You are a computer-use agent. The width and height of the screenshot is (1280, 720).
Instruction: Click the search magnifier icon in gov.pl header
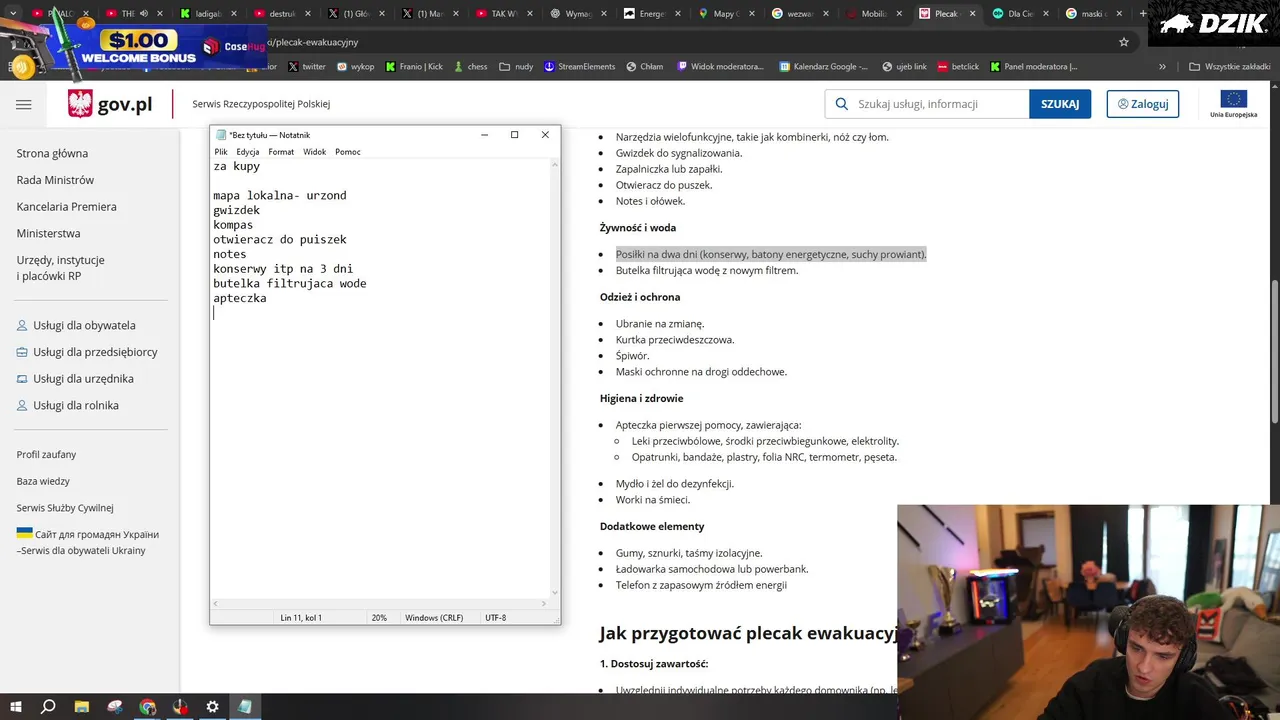(x=841, y=104)
